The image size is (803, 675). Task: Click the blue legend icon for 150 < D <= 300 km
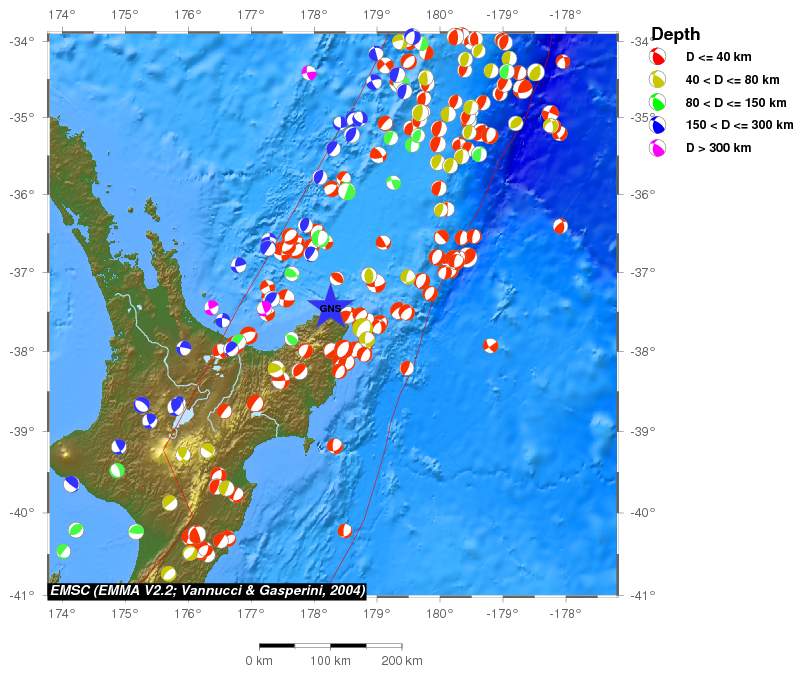point(658,125)
